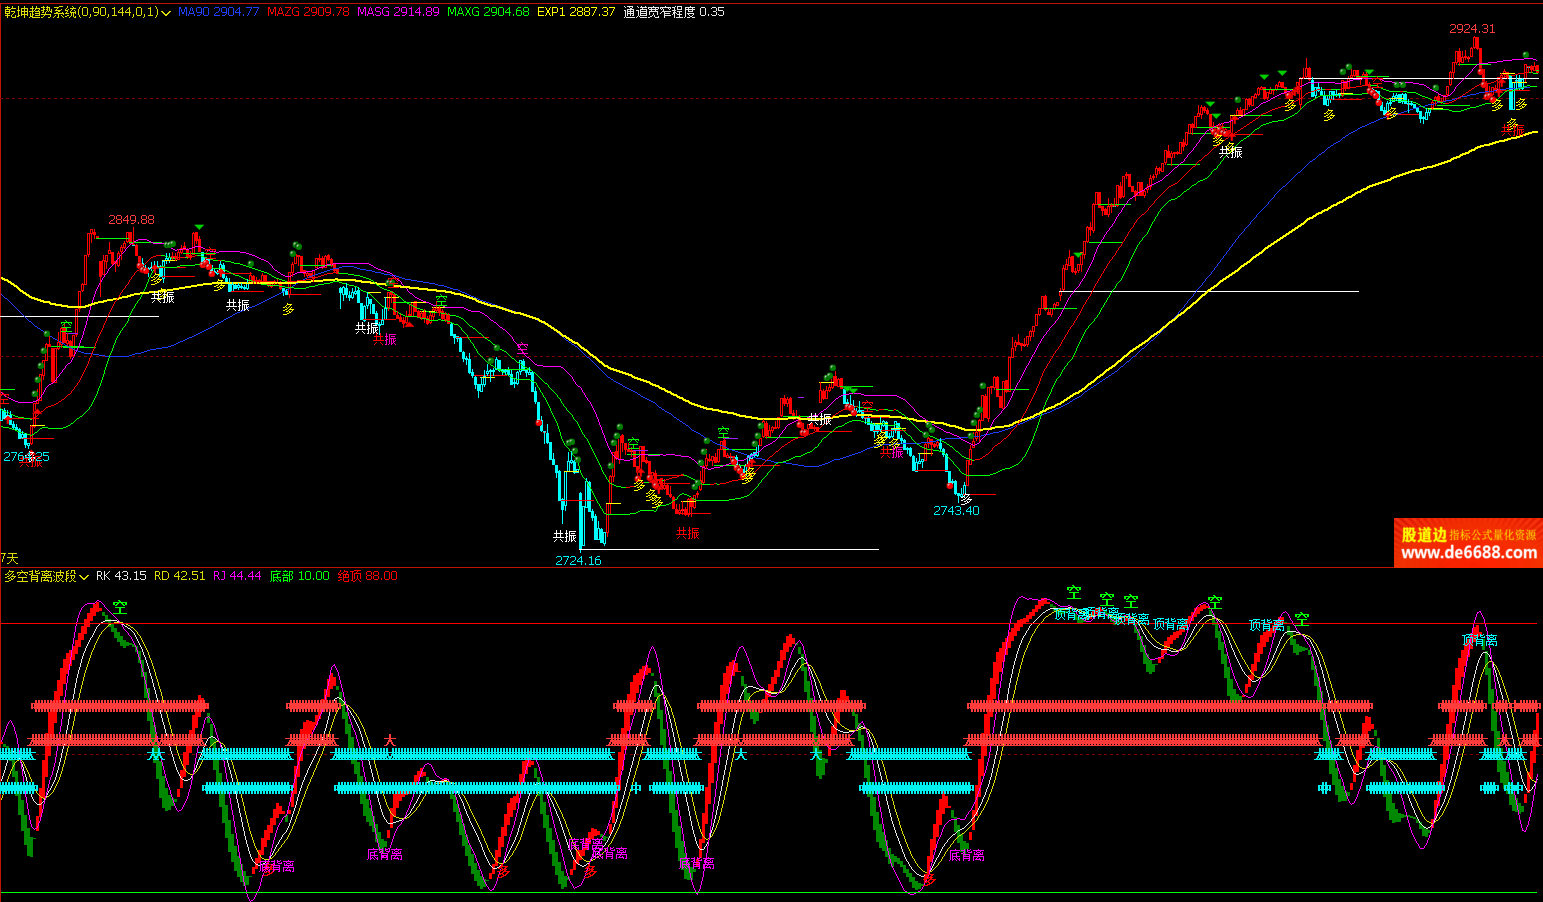Click the 多空背离波段 sub-chart title
Screen dimensions: 1543x902
tap(40, 576)
